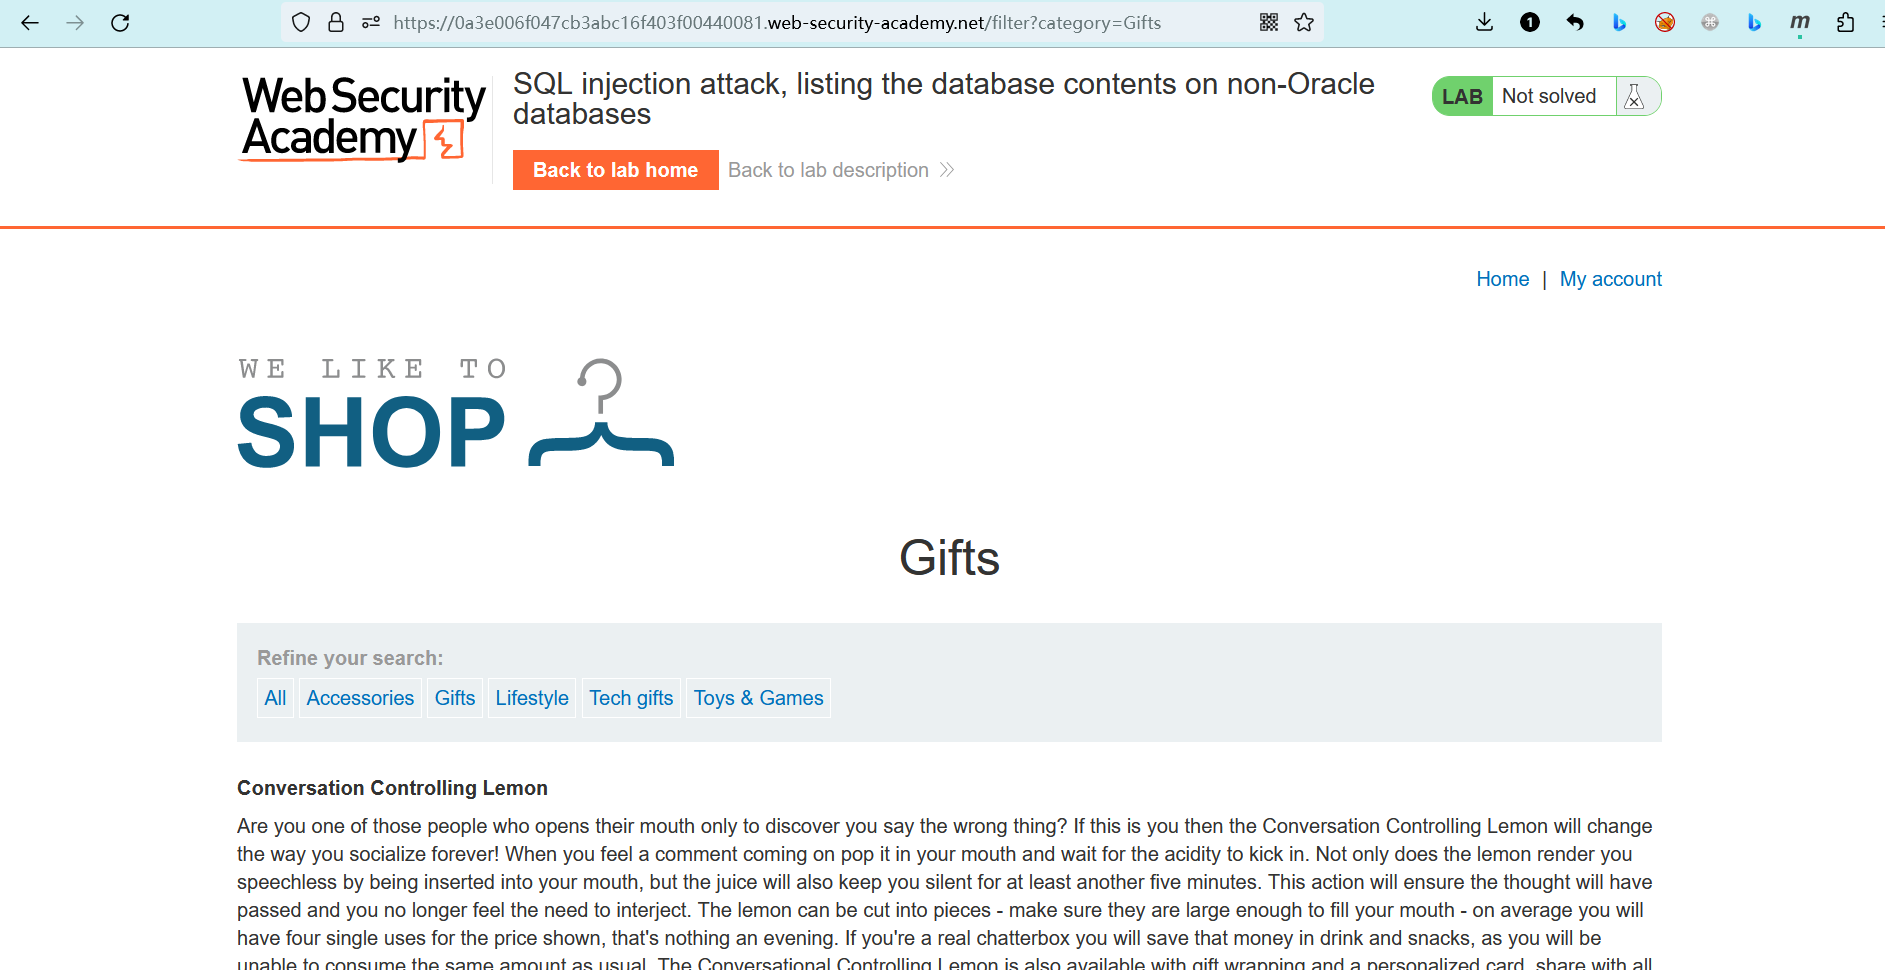Select the All category filter

pyautogui.click(x=275, y=698)
